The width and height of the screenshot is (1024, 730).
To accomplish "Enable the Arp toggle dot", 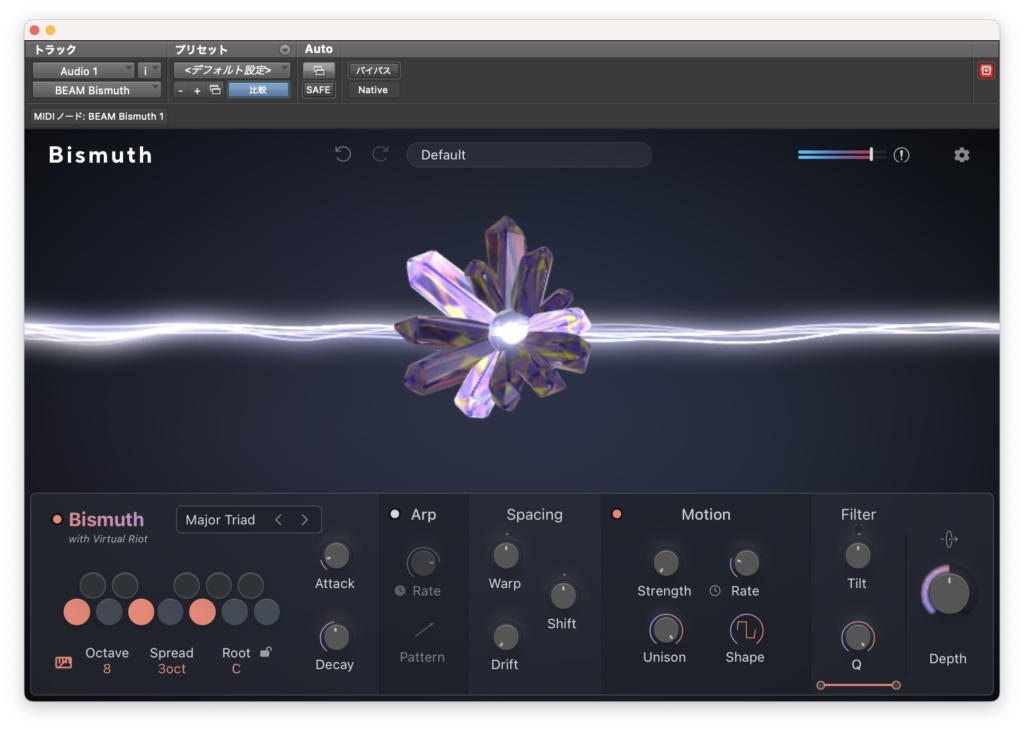I will click(394, 514).
